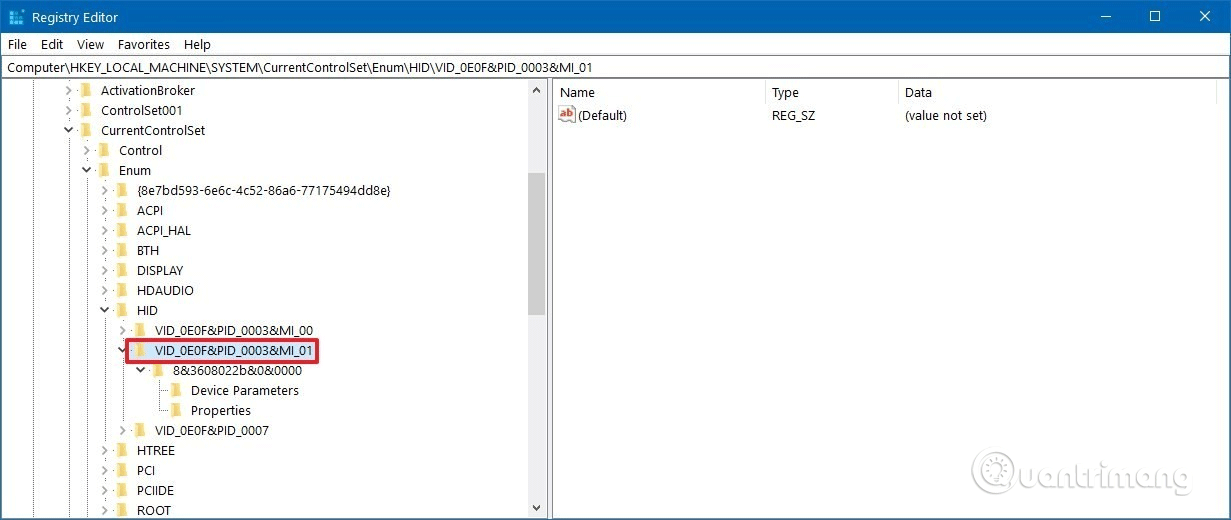Select the (Default) value name
This screenshot has height=520, width=1231.
tap(603, 115)
